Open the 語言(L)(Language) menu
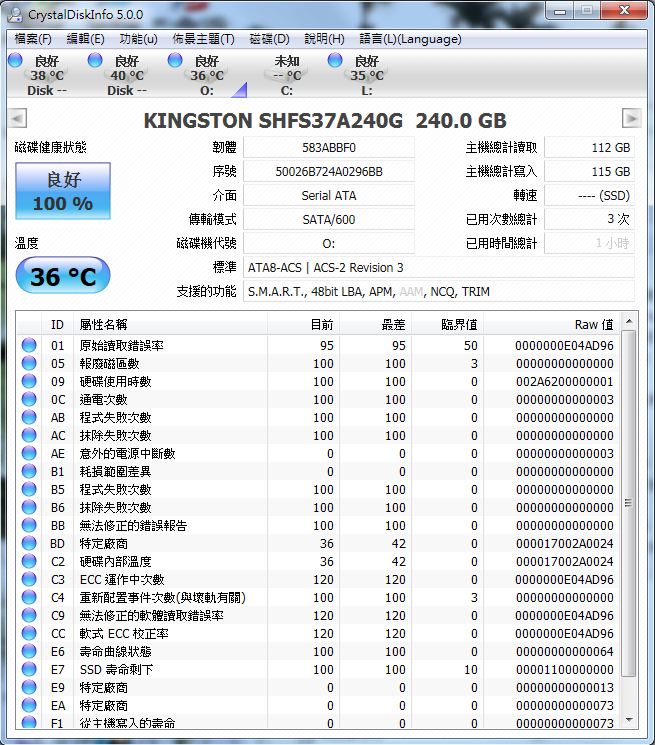 point(410,39)
